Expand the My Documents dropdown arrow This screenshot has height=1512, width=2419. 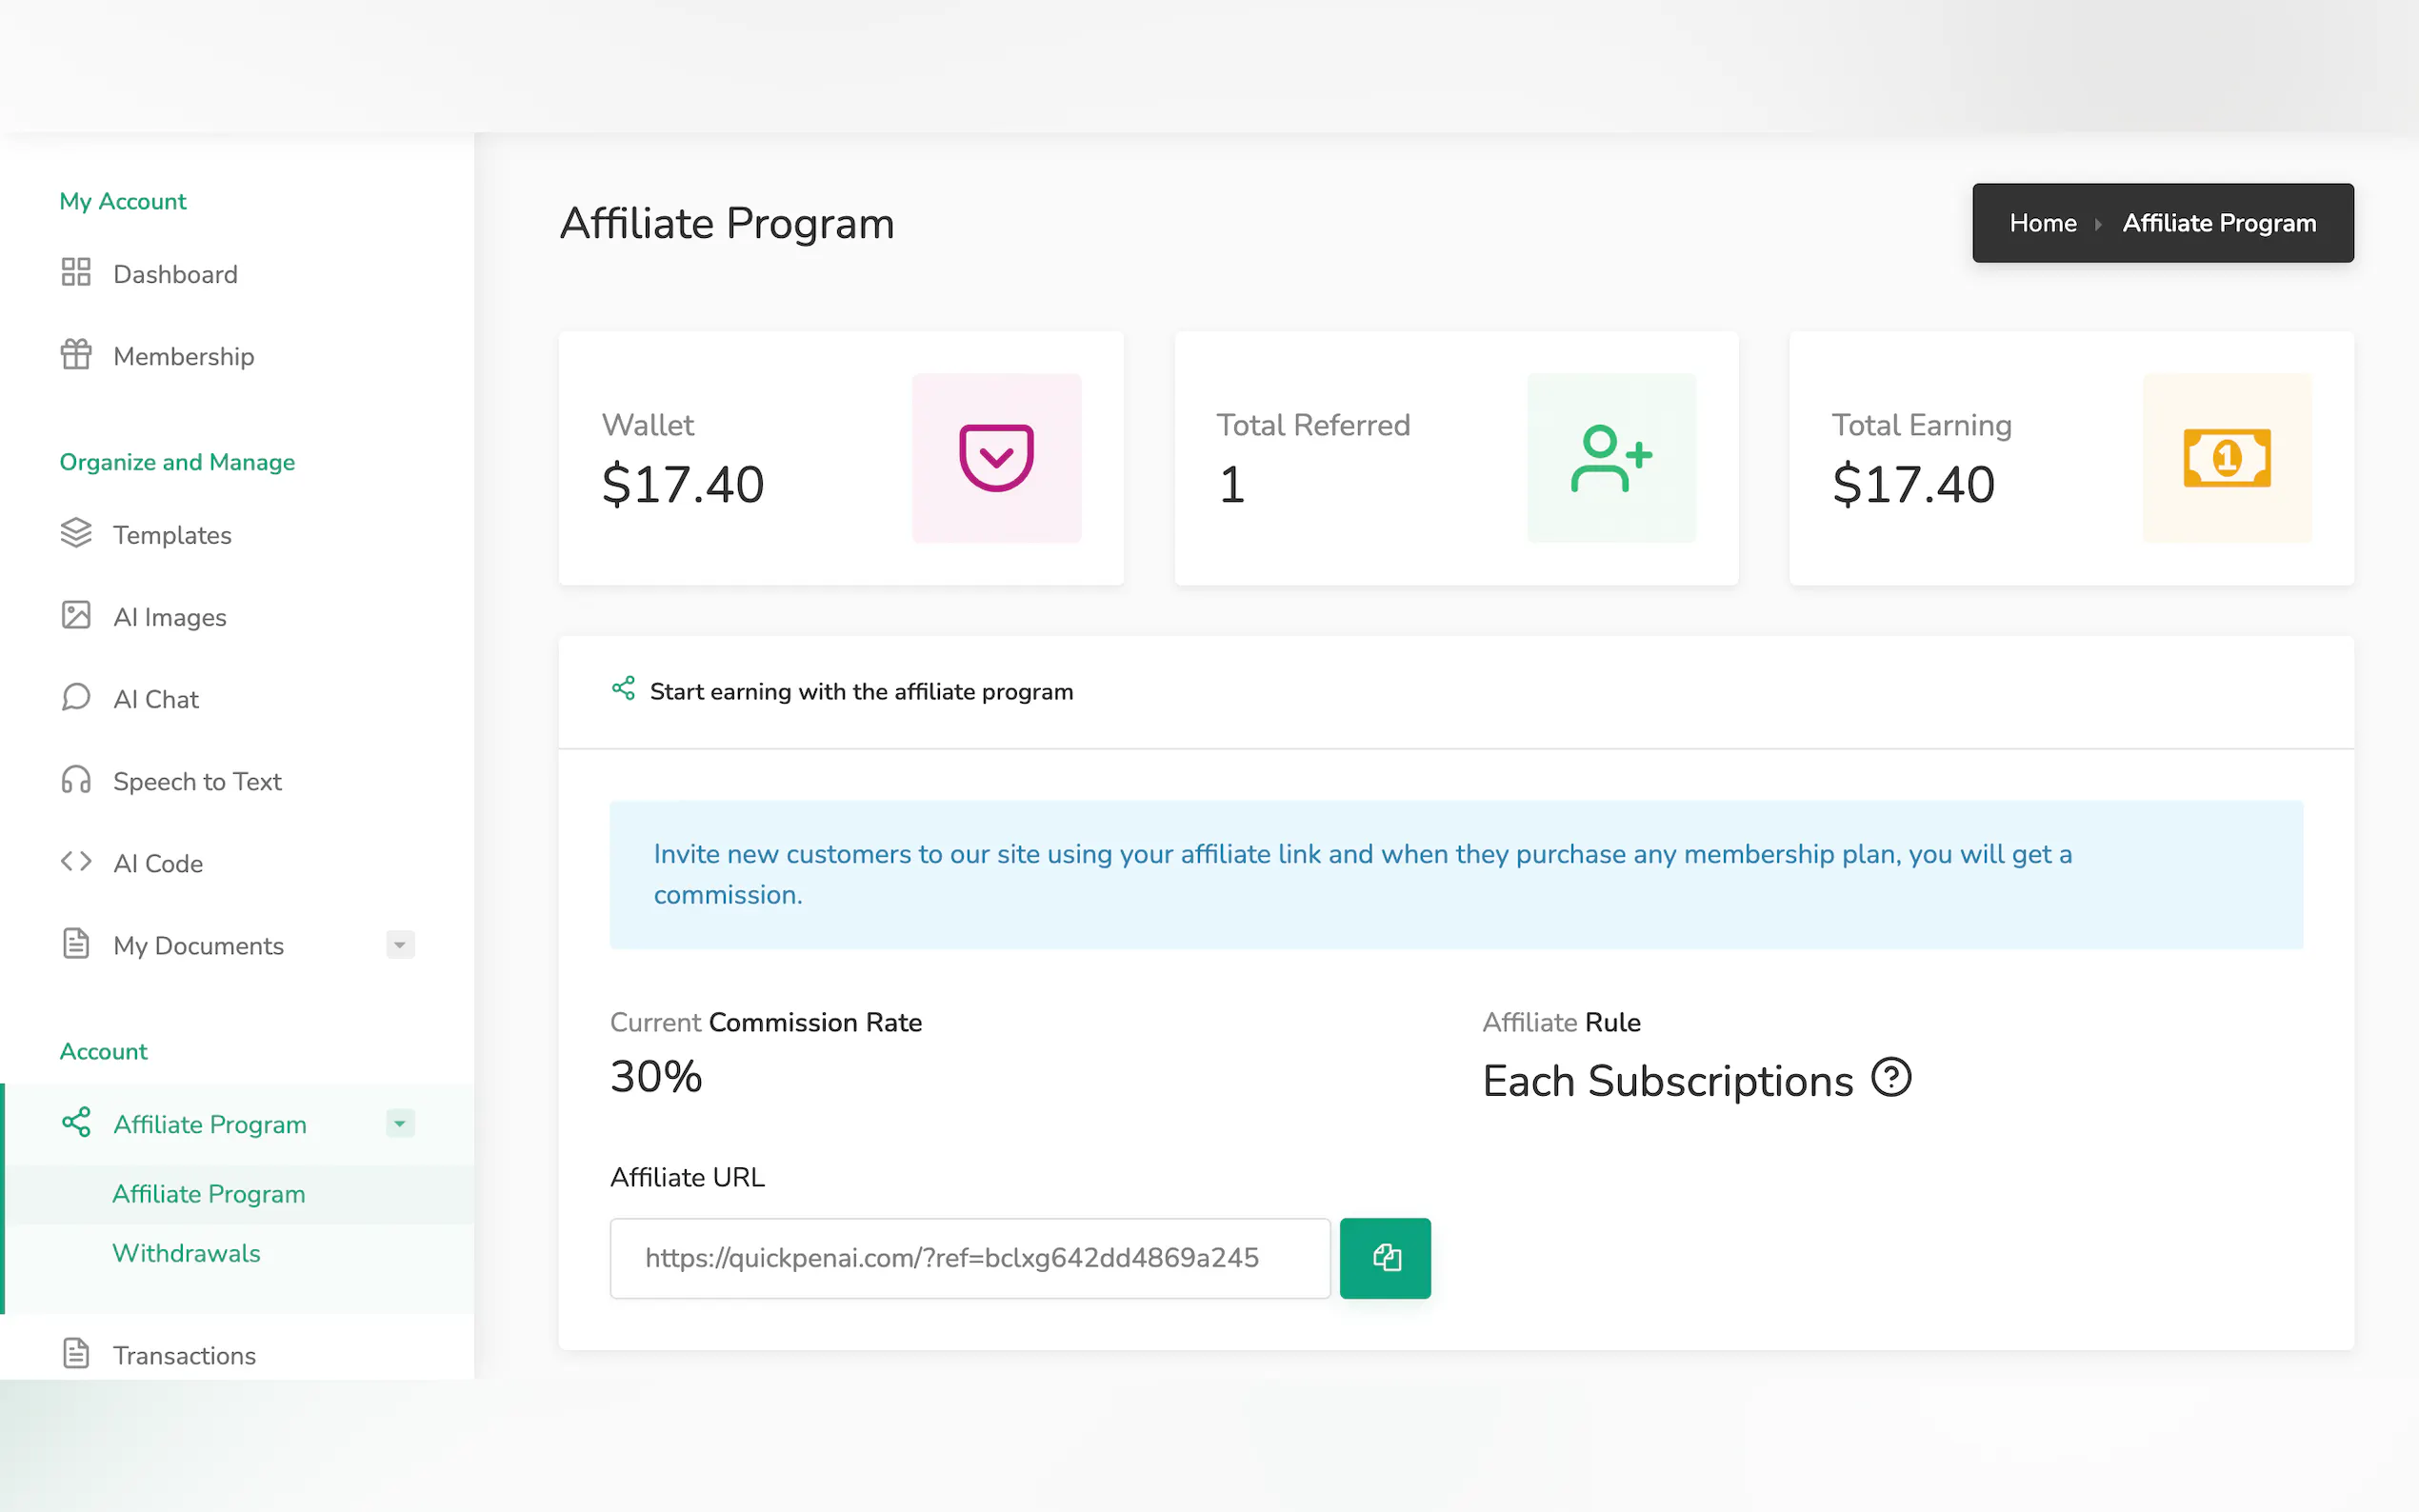point(400,945)
